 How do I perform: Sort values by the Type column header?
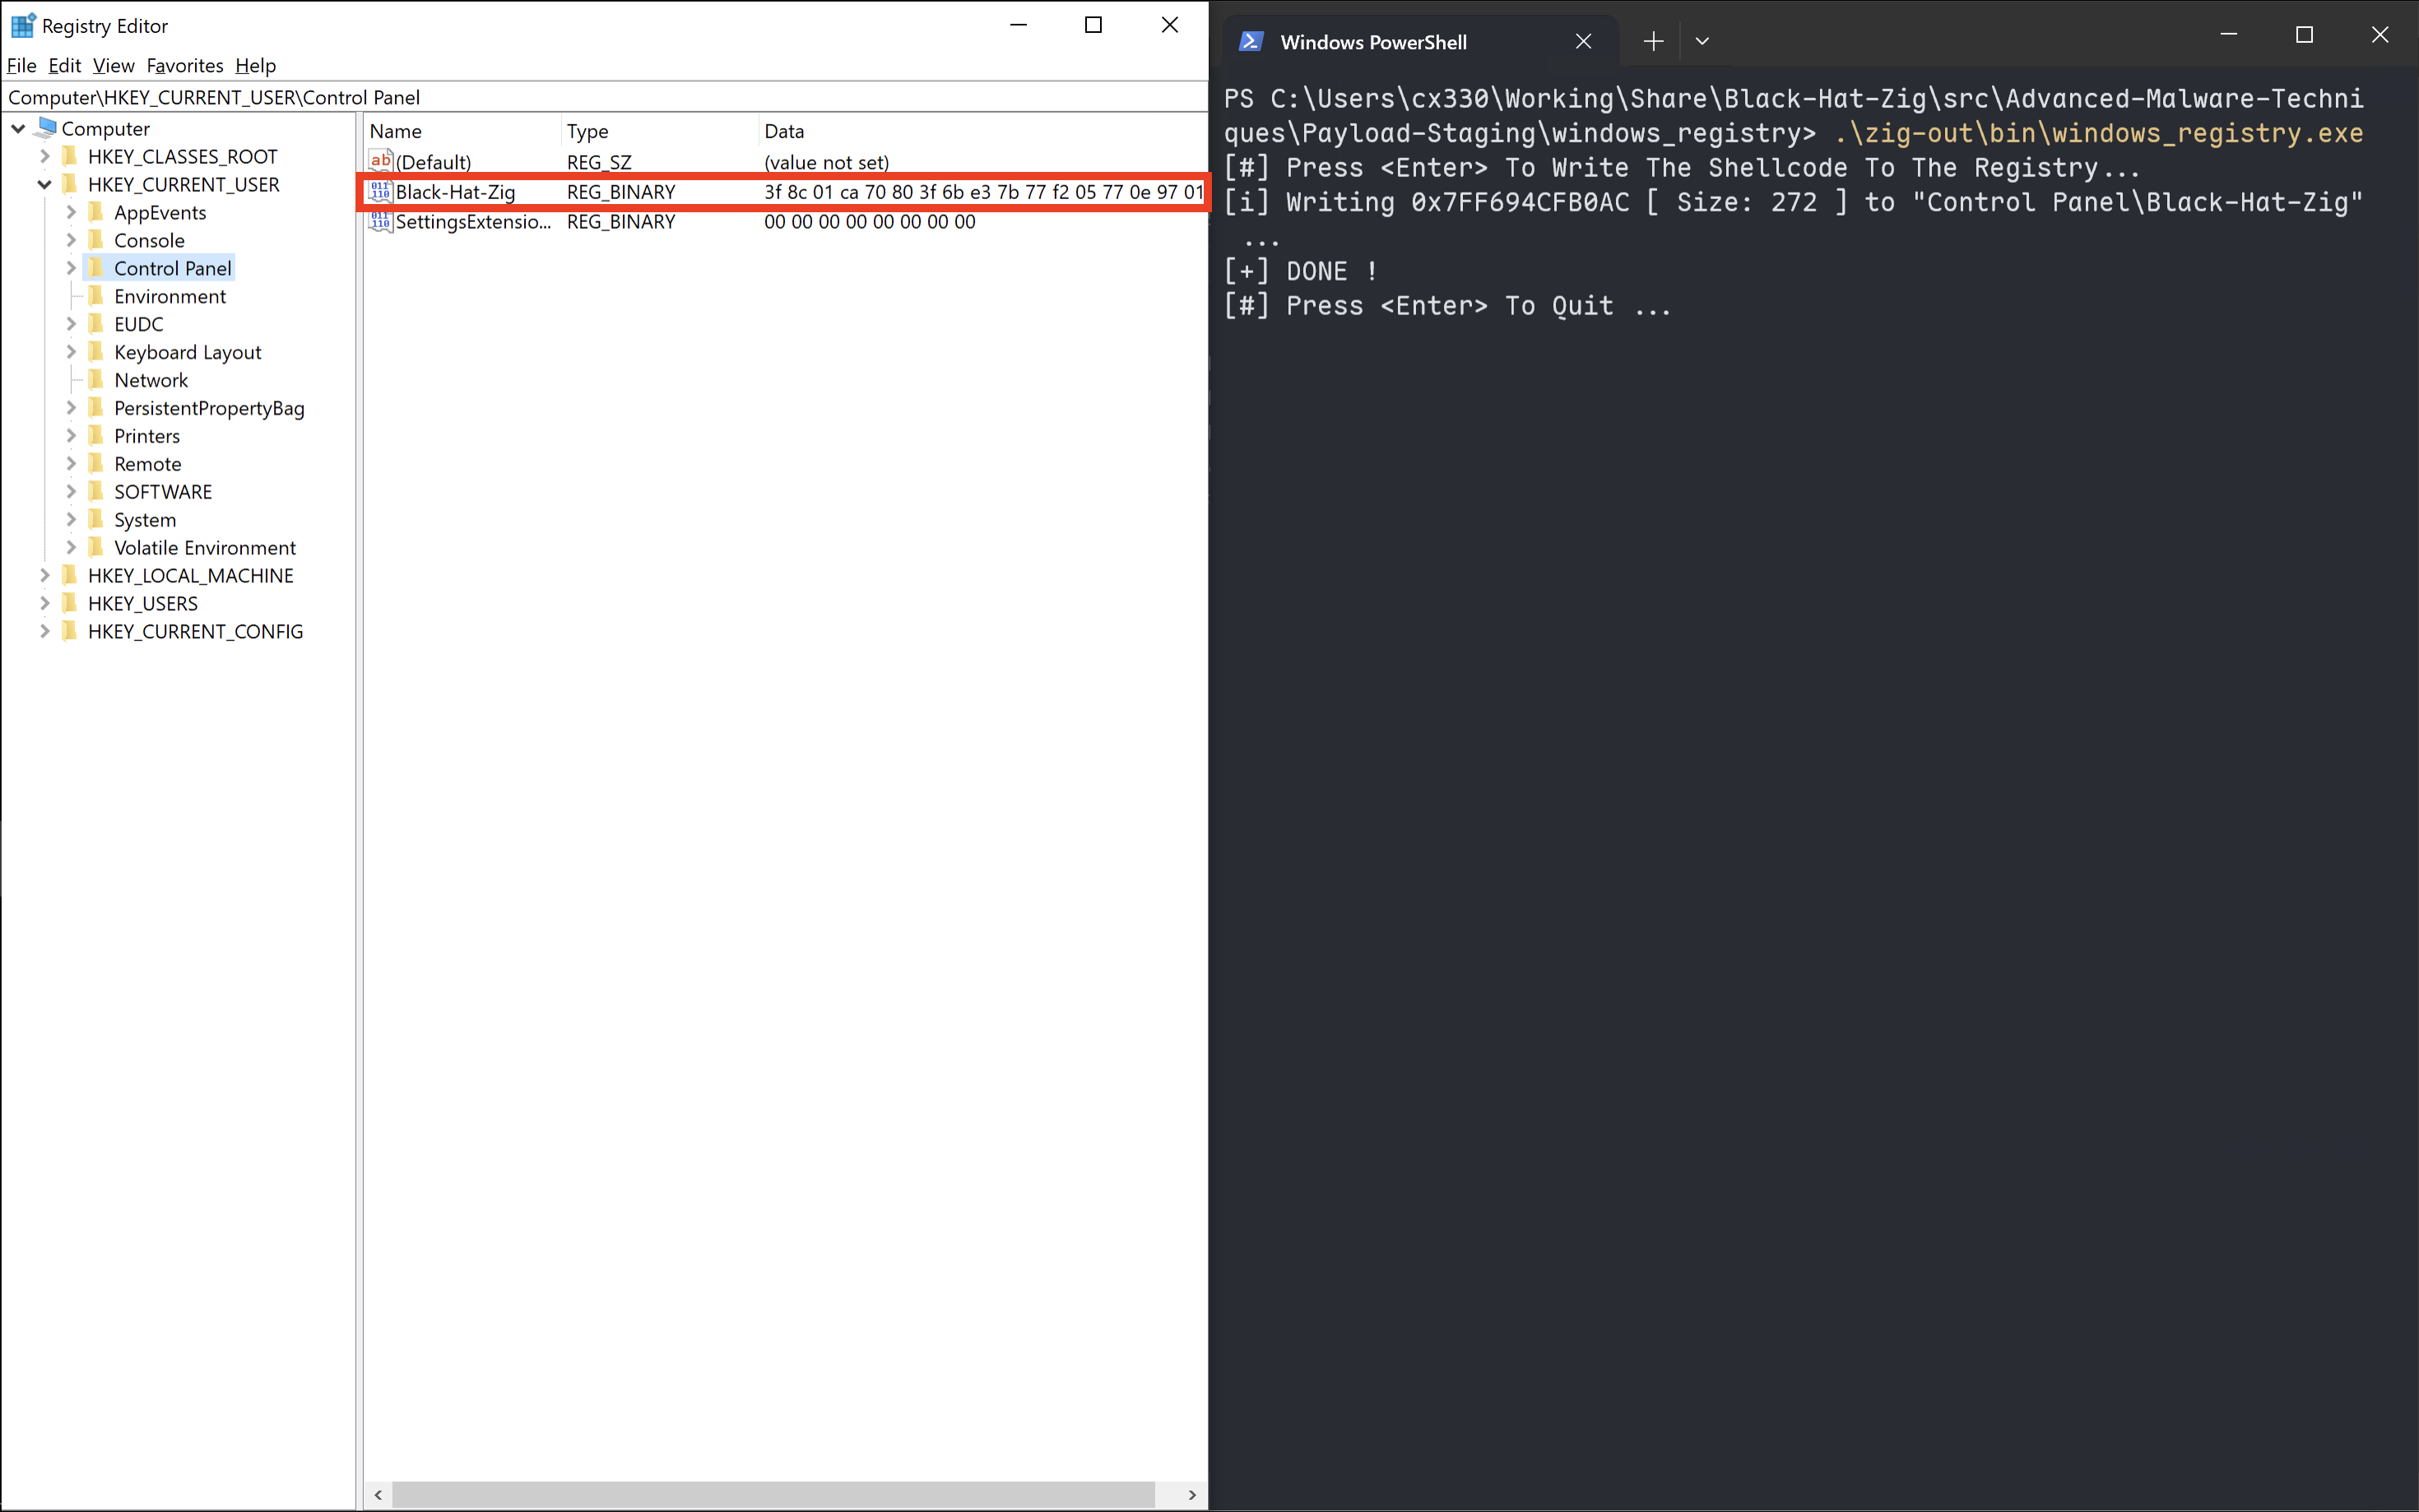tap(659, 131)
